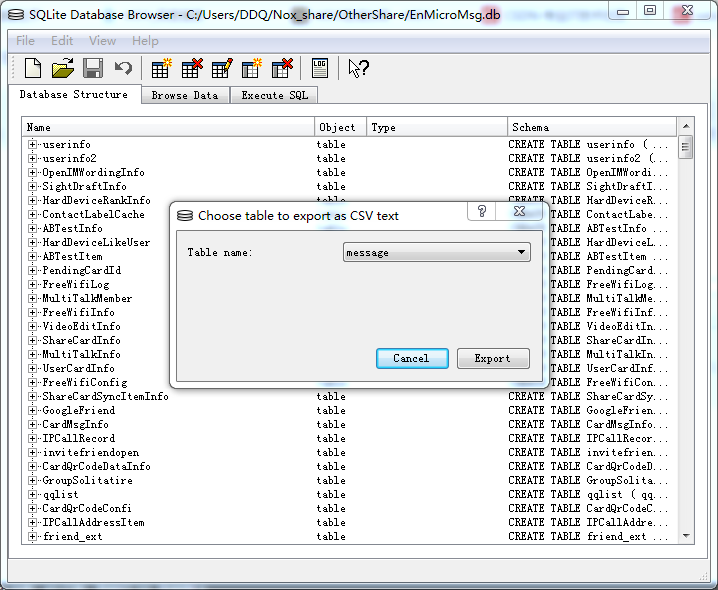The height and width of the screenshot is (590, 718).
Task: Expand the SightDraftInfo table node
Action: click(x=32, y=186)
